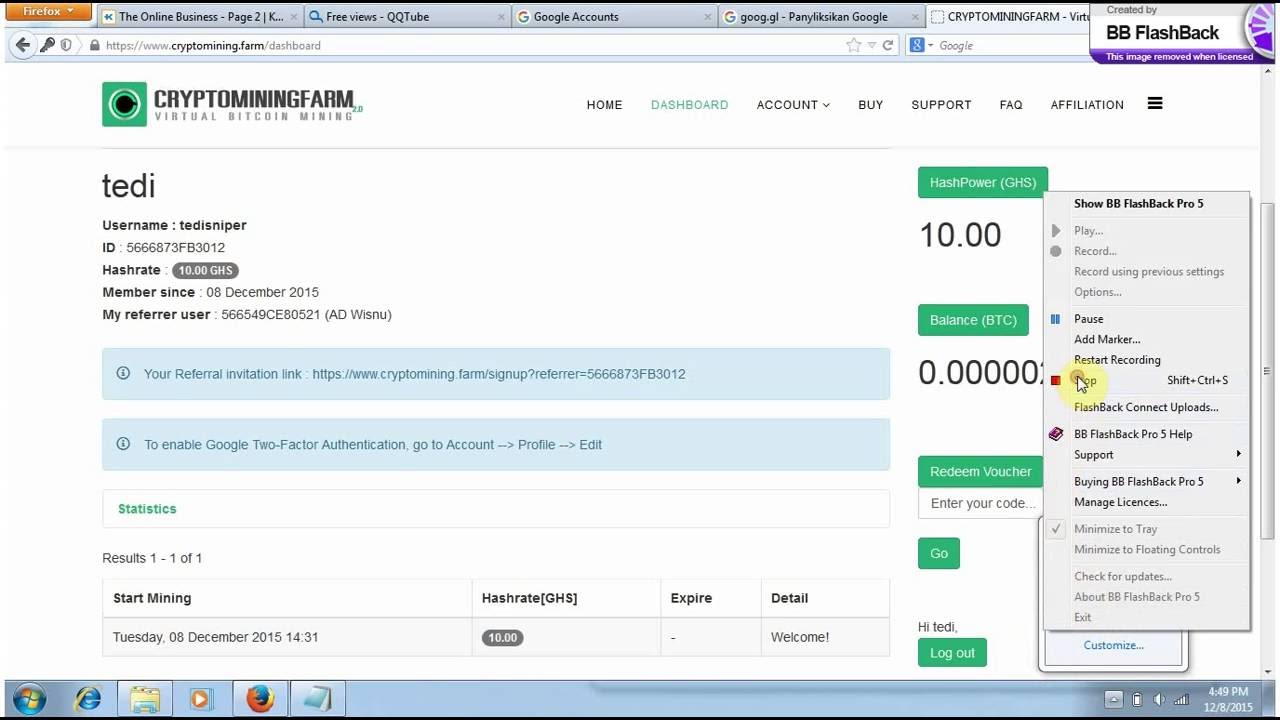Click the info icon beside Two-Factor notice

pos(123,444)
